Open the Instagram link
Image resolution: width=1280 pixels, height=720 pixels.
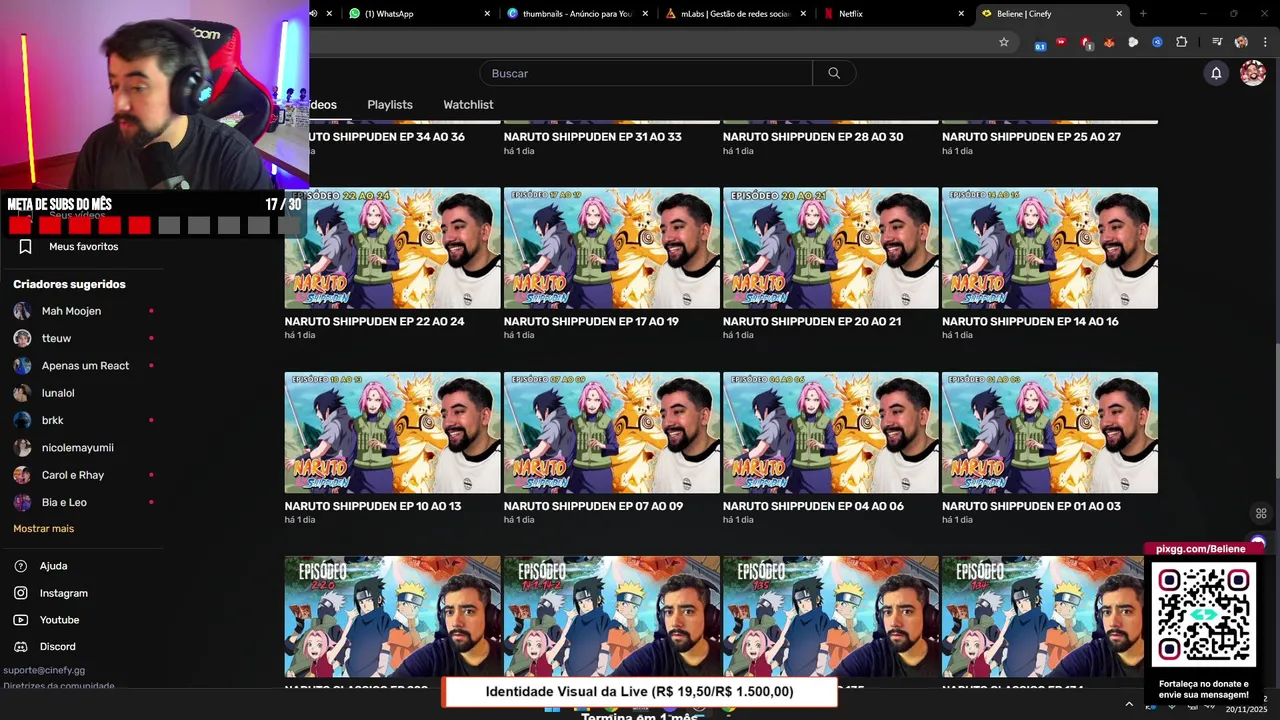point(64,593)
